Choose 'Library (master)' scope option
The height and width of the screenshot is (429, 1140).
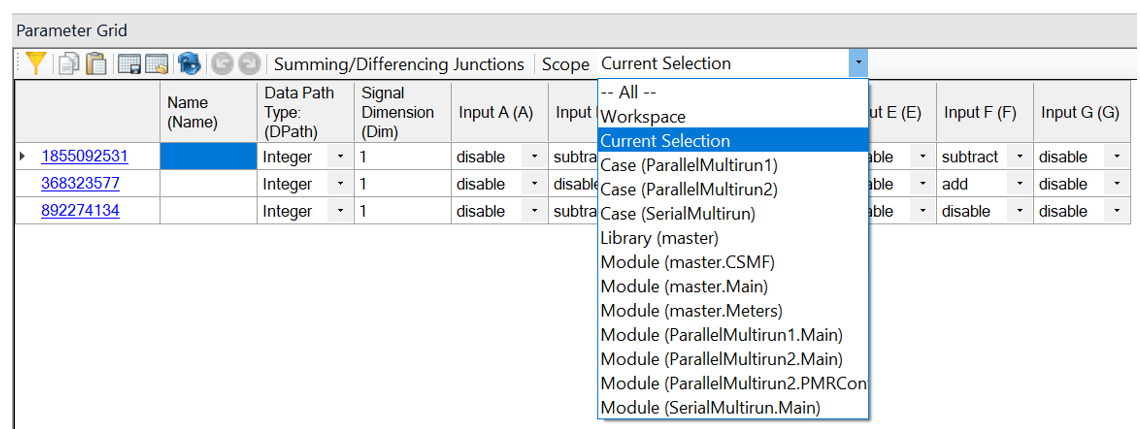[x=659, y=238]
